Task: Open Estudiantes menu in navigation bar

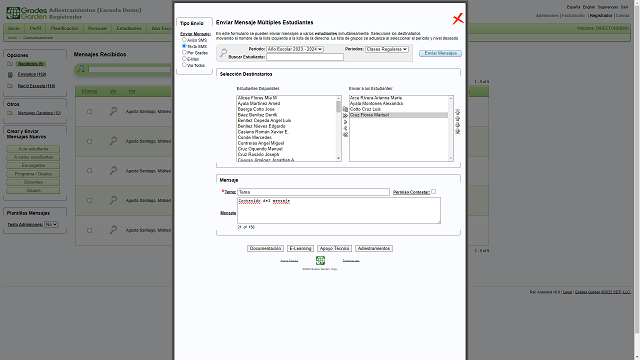Action: (129, 29)
